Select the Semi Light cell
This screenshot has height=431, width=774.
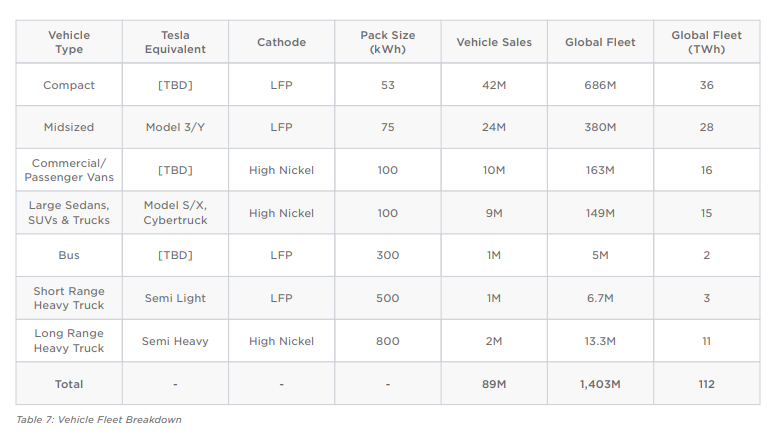(x=175, y=298)
